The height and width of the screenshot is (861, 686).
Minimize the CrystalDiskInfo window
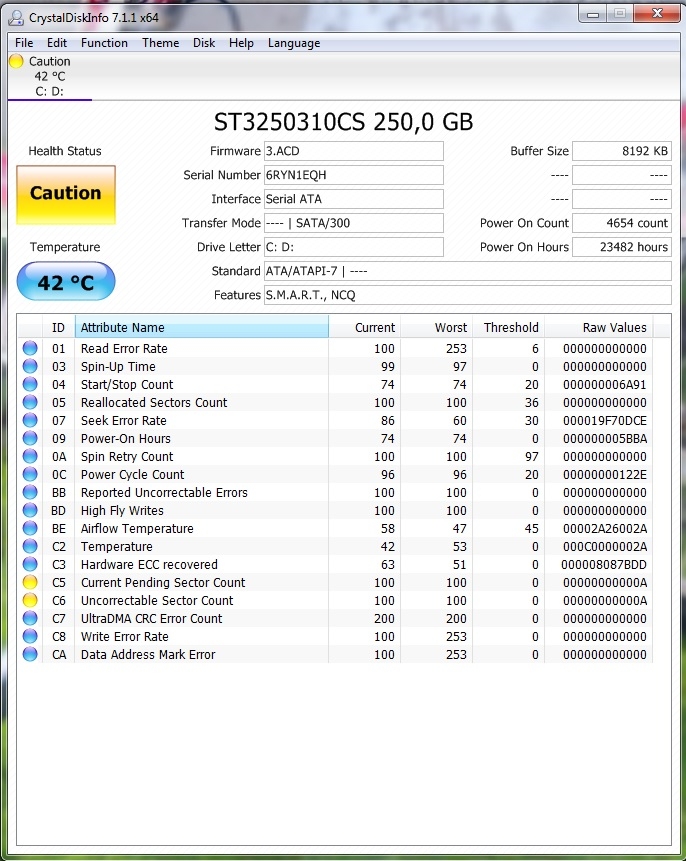click(x=593, y=14)
